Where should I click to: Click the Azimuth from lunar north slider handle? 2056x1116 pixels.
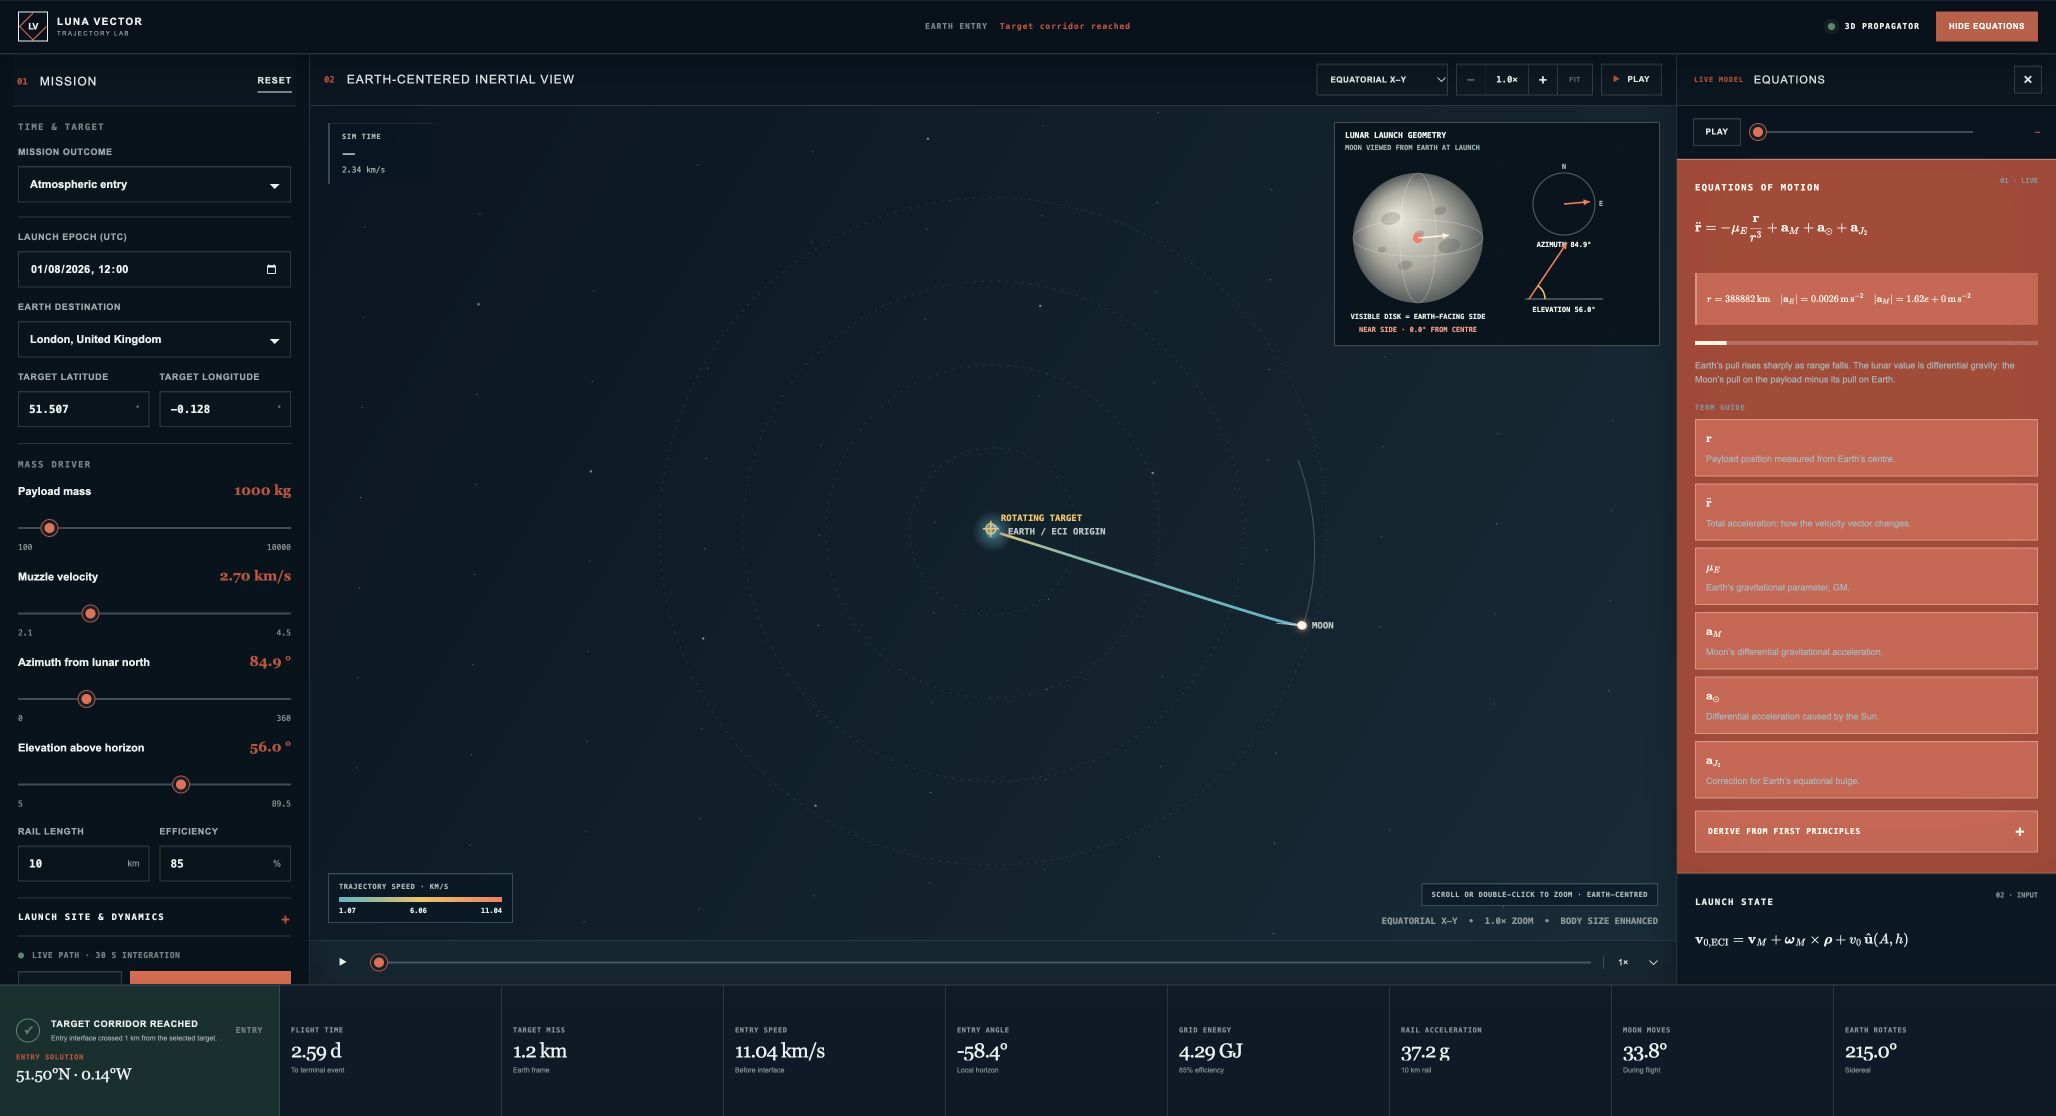(x=86, y=699)
